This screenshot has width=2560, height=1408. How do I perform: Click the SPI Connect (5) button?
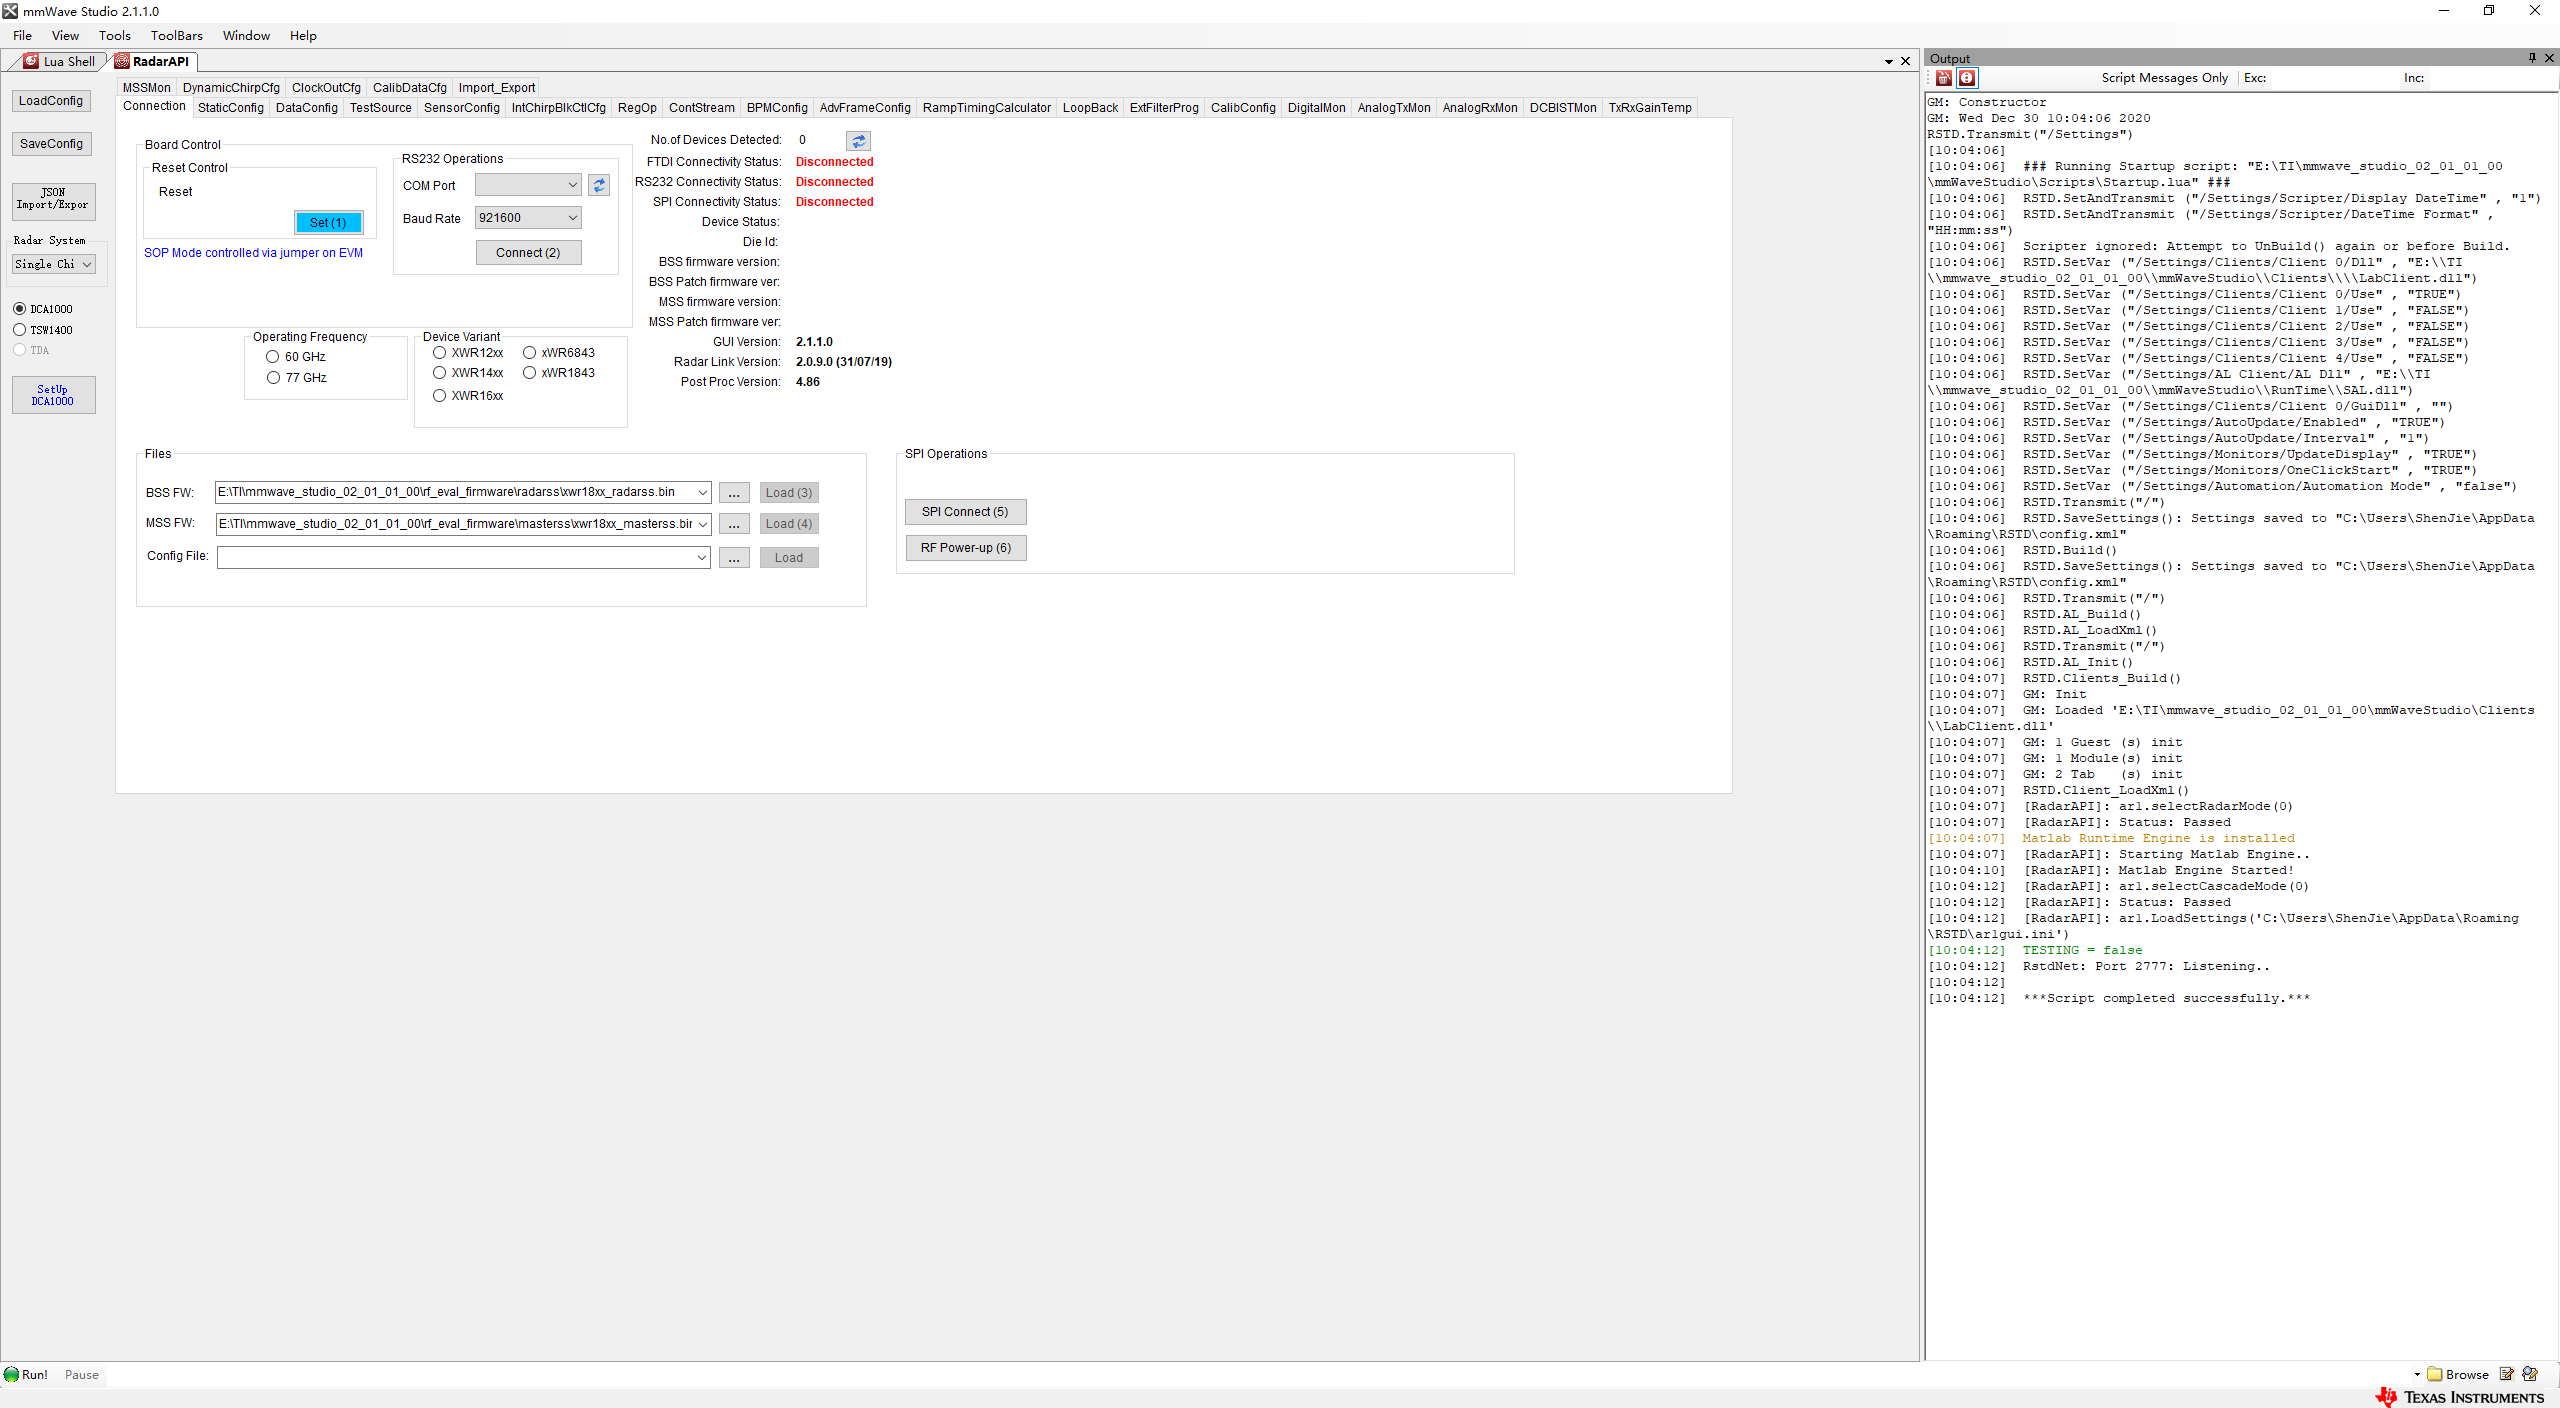[965, 512]
